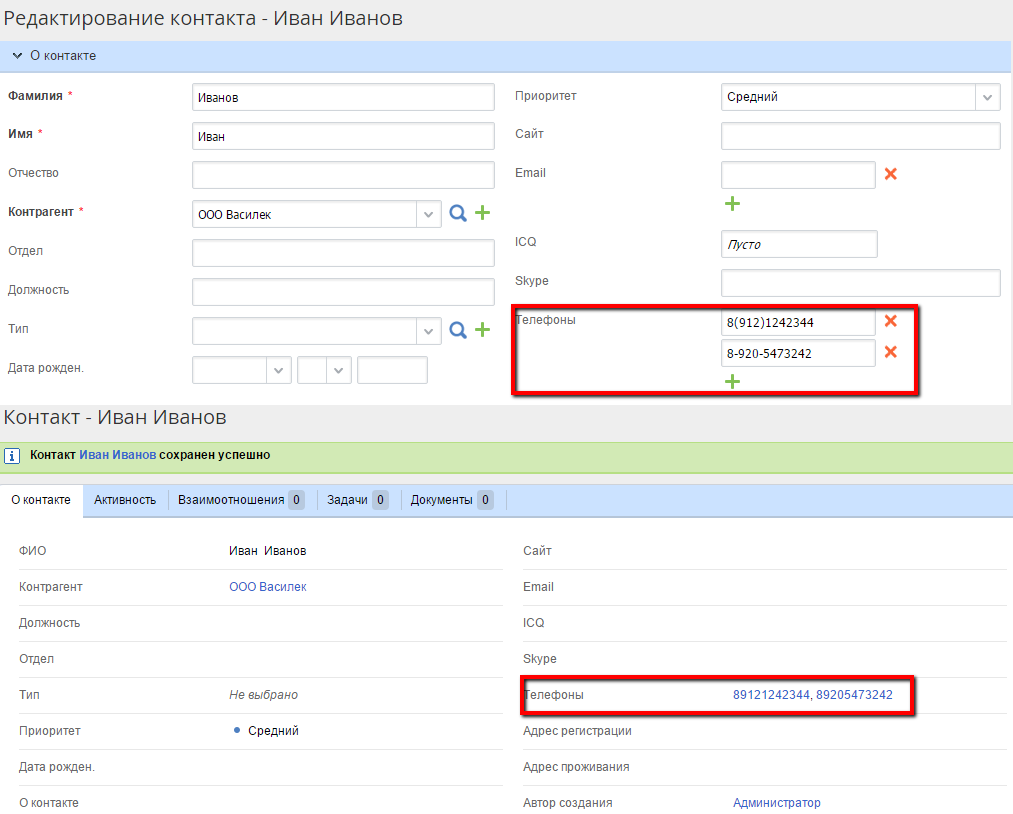Remove the Email field with red cross
The height and width of the screenshot is (814, 1013).
[x=891, y=174]
